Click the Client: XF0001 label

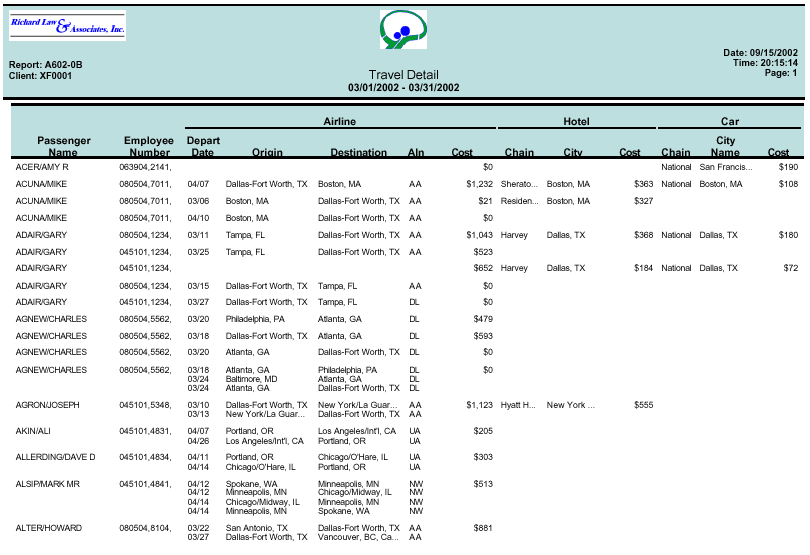(x=40, y=75)
